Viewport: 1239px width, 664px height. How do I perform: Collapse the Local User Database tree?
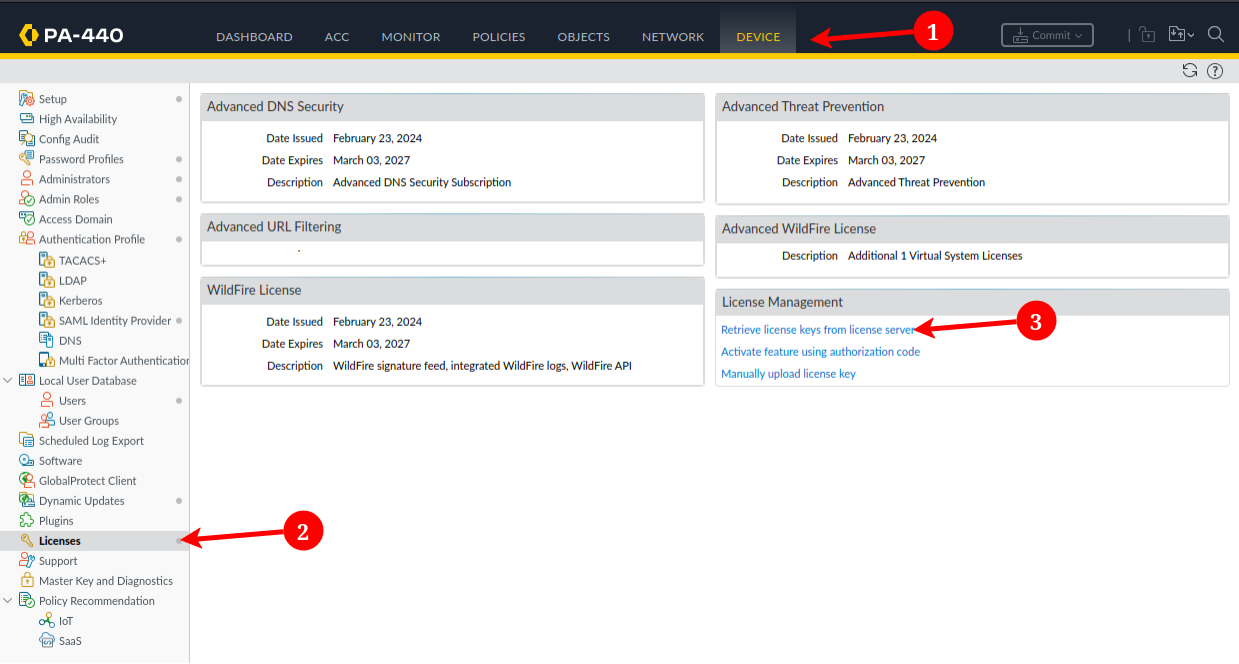point(8,381)
